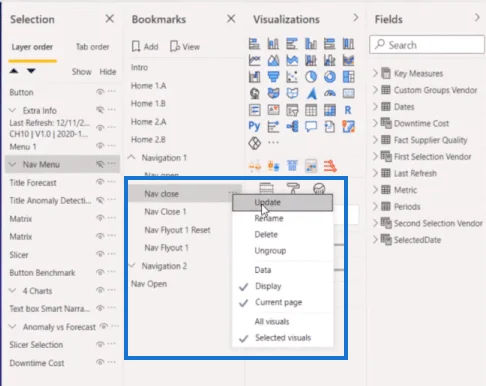Select the Treemap visual
486x386 pixels.
tap(348, 77)
